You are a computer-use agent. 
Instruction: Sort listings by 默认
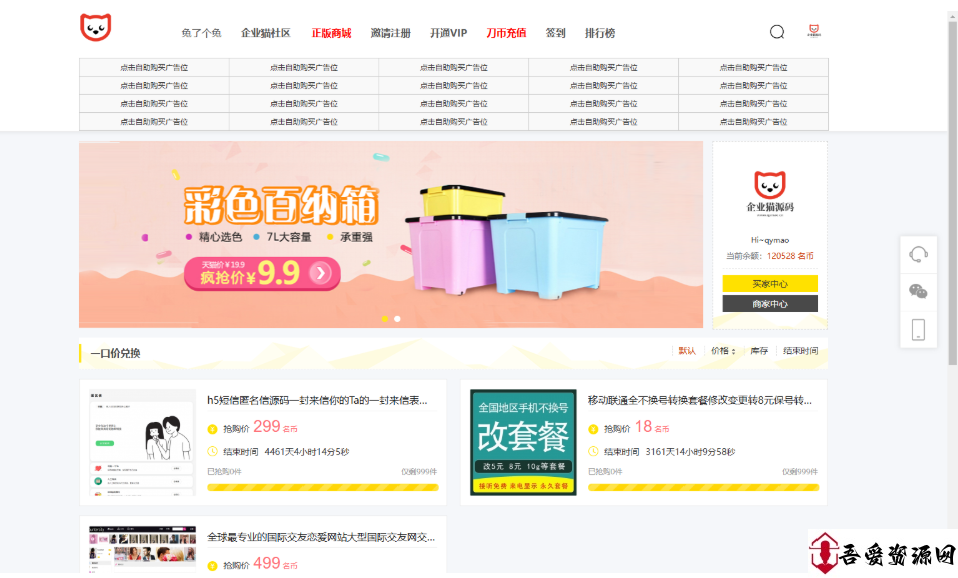pyautogui.click(x=687, y=352)
